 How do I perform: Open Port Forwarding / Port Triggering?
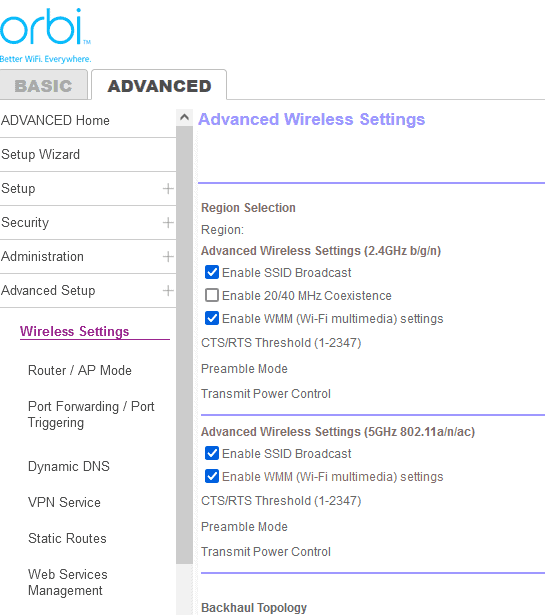pyautogui.click(x=91, y=415)
